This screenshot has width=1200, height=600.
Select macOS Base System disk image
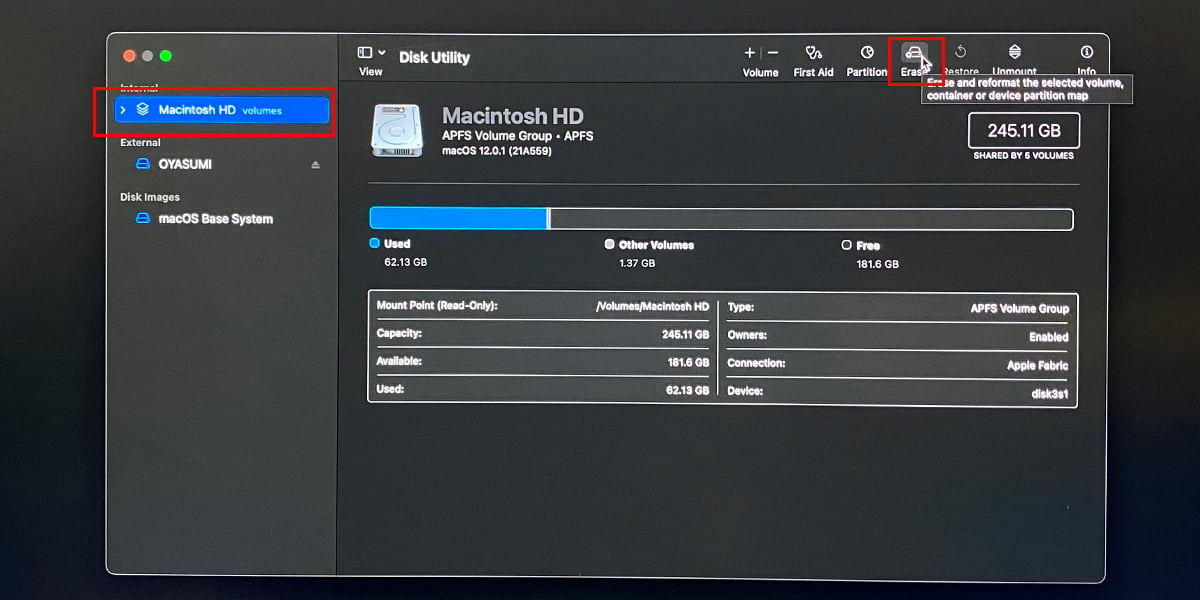(x=215, y=219)
